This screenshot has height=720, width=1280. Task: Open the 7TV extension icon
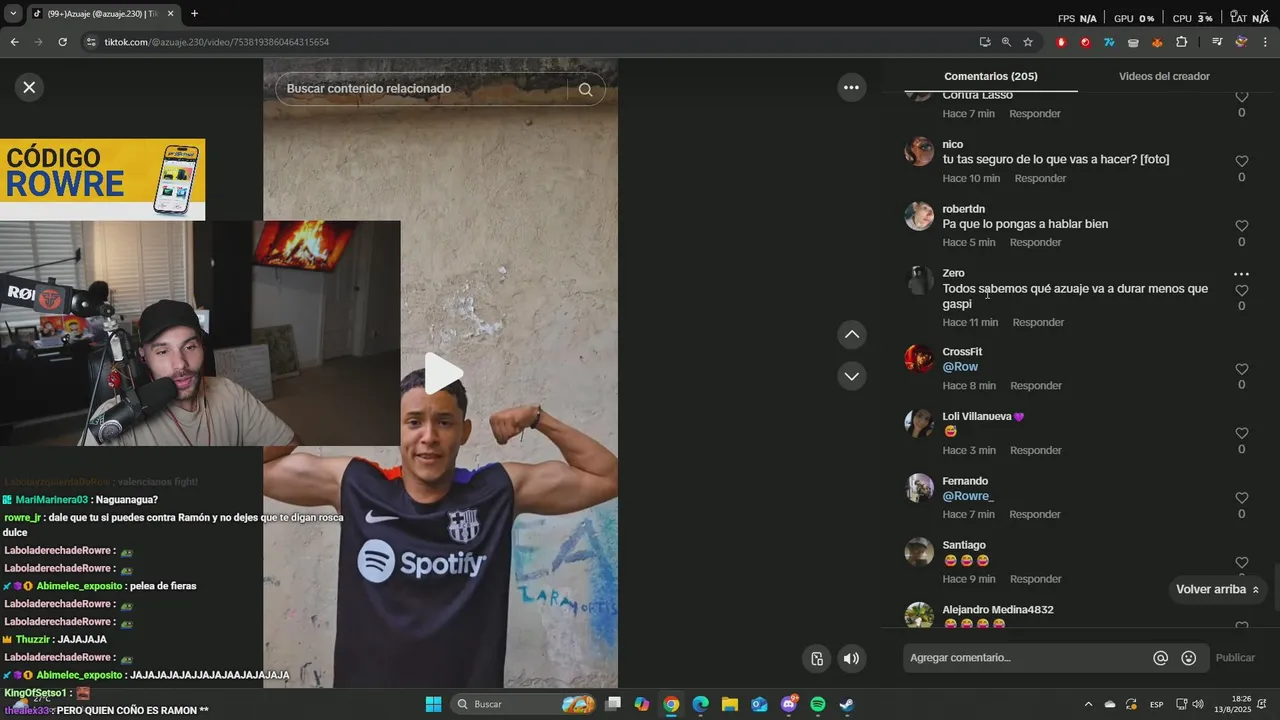click(x=1109, y=42)
